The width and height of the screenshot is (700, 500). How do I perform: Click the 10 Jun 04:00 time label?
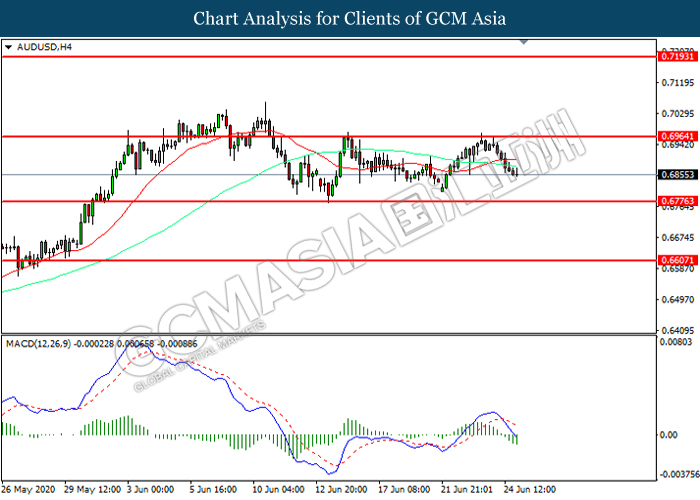click(278, 490)
